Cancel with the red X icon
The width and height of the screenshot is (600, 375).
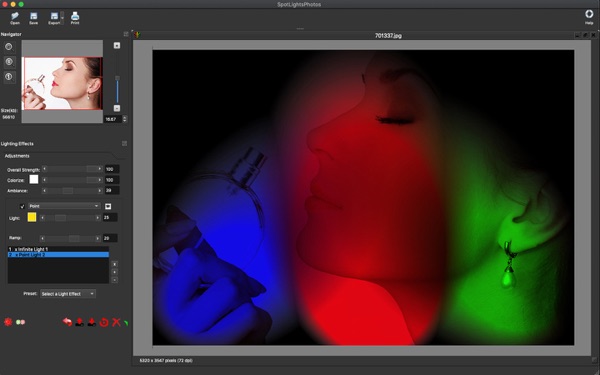116,322
